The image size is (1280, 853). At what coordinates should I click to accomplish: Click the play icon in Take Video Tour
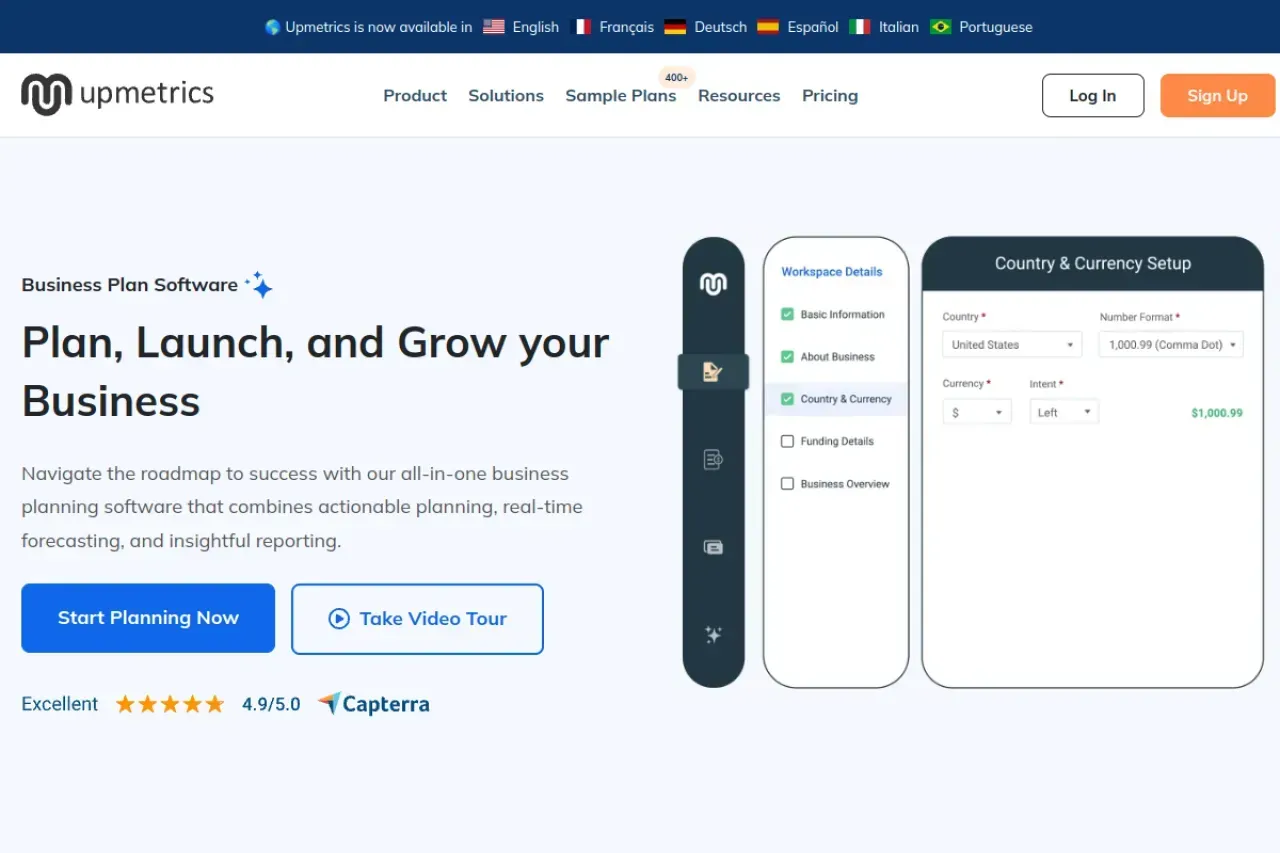pos(339,619)
